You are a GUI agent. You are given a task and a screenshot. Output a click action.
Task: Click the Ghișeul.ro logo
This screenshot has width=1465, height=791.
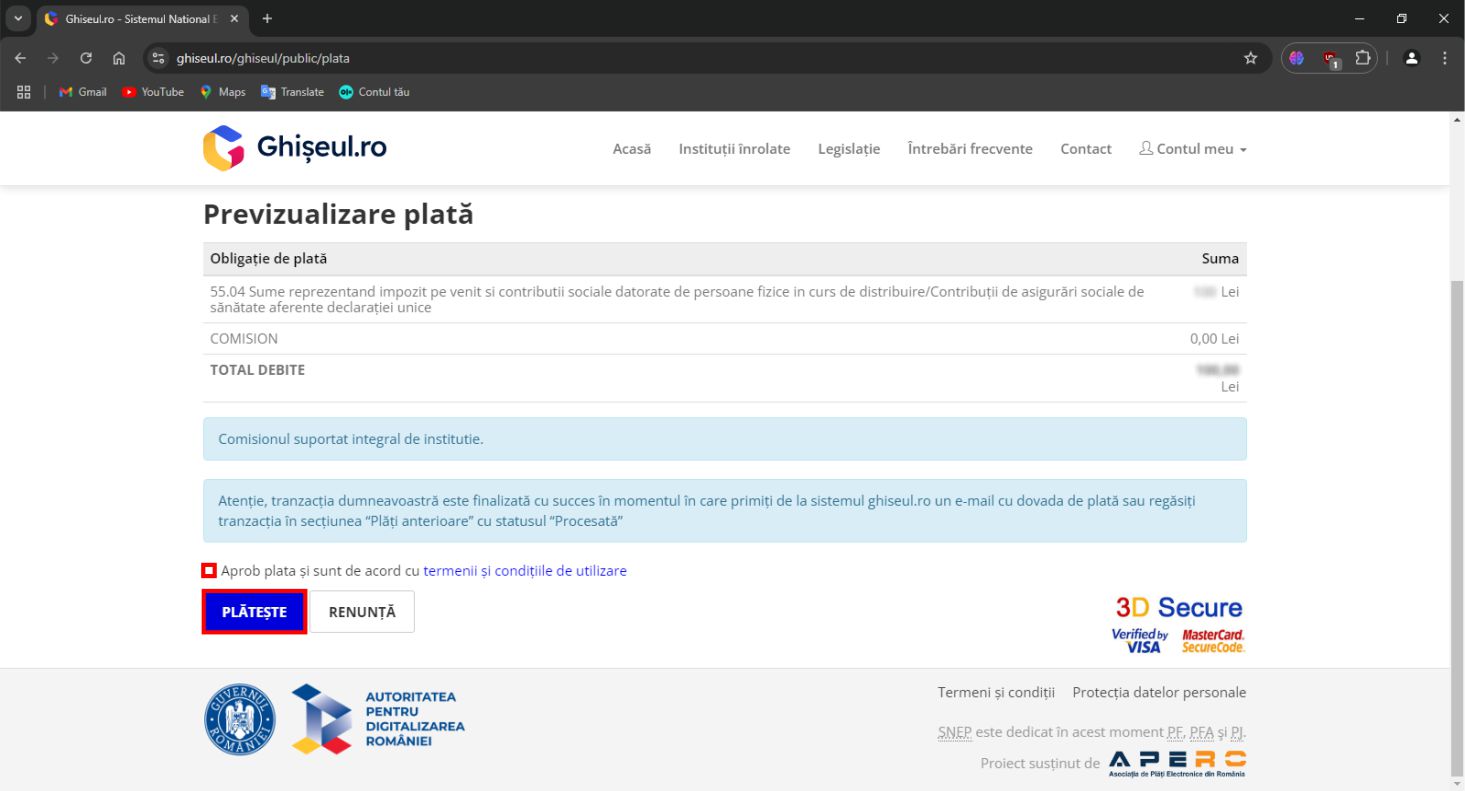pos(294,148)
